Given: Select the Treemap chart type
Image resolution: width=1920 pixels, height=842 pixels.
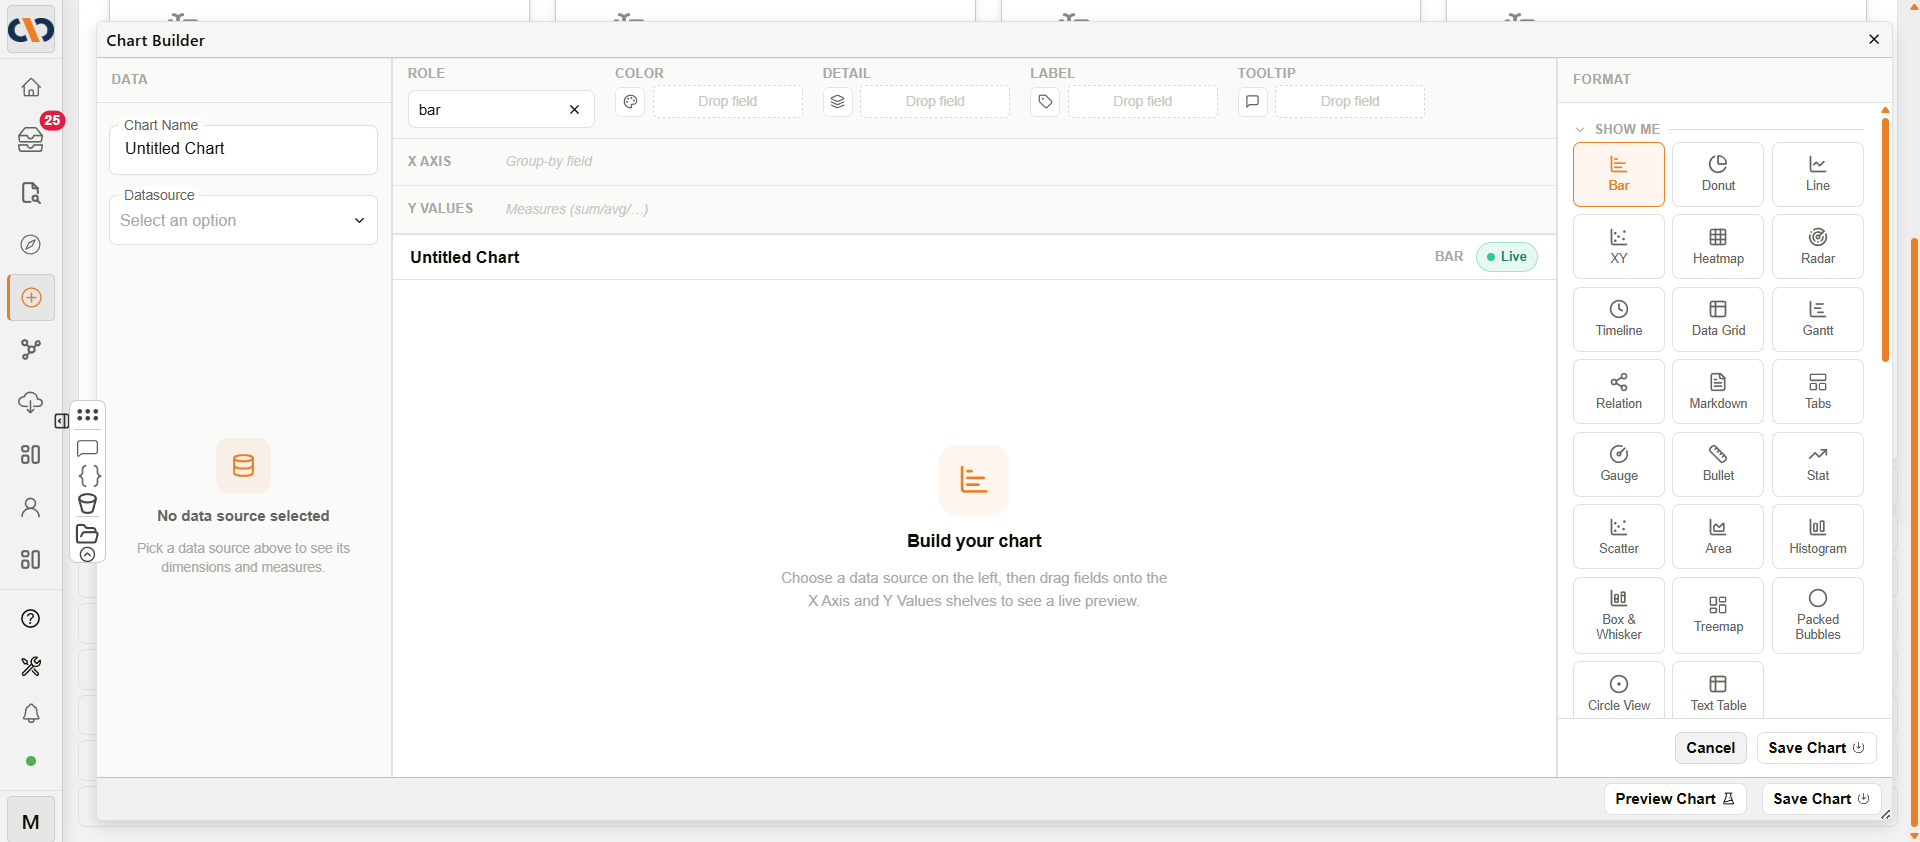Looking at the screenshot, I should pyautogui.click(x=1717, y=615).
